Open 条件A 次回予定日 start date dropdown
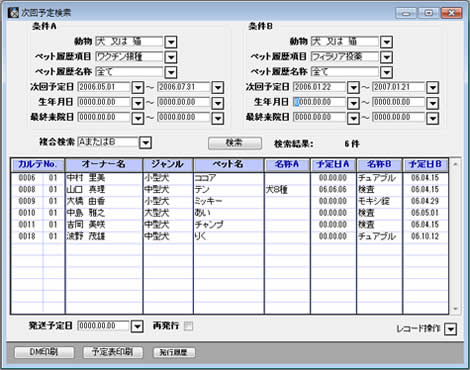 [138, 88]
